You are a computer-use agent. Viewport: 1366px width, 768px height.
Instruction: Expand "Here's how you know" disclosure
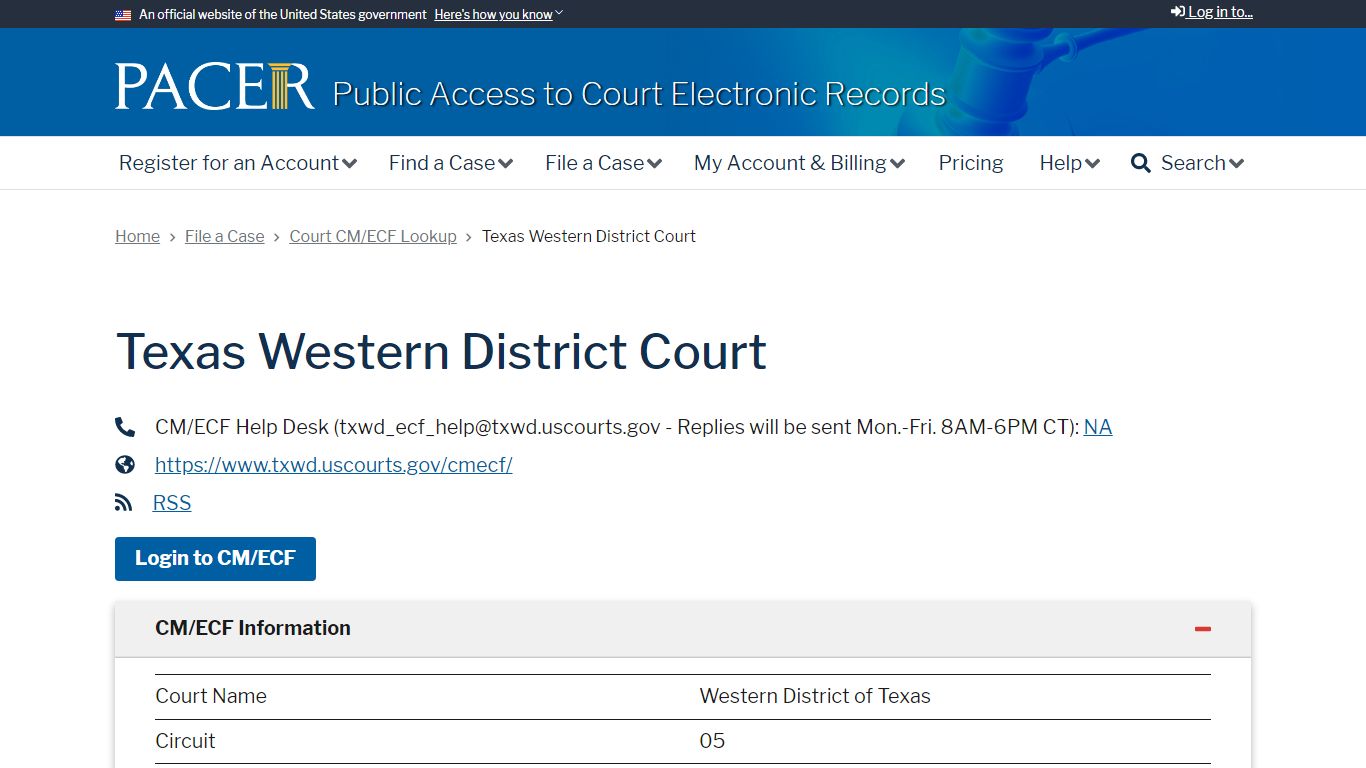(x=498, y=15)
